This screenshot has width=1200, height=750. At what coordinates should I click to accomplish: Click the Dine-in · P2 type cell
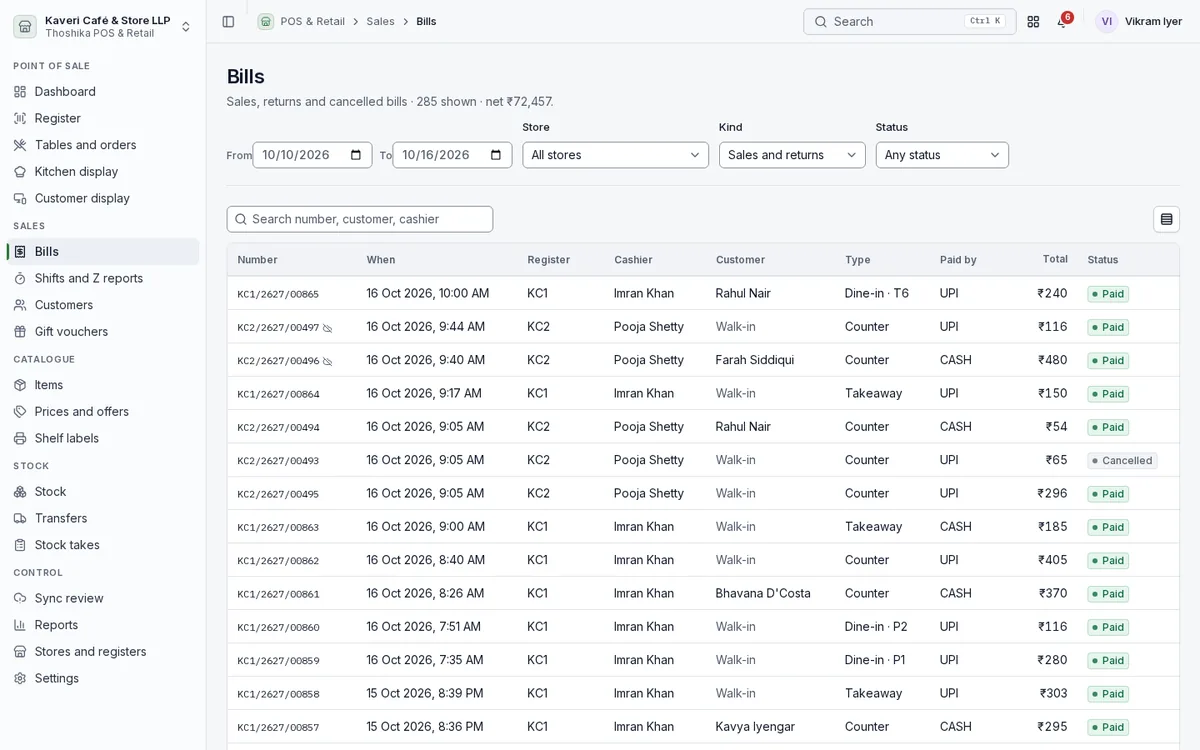876,627
